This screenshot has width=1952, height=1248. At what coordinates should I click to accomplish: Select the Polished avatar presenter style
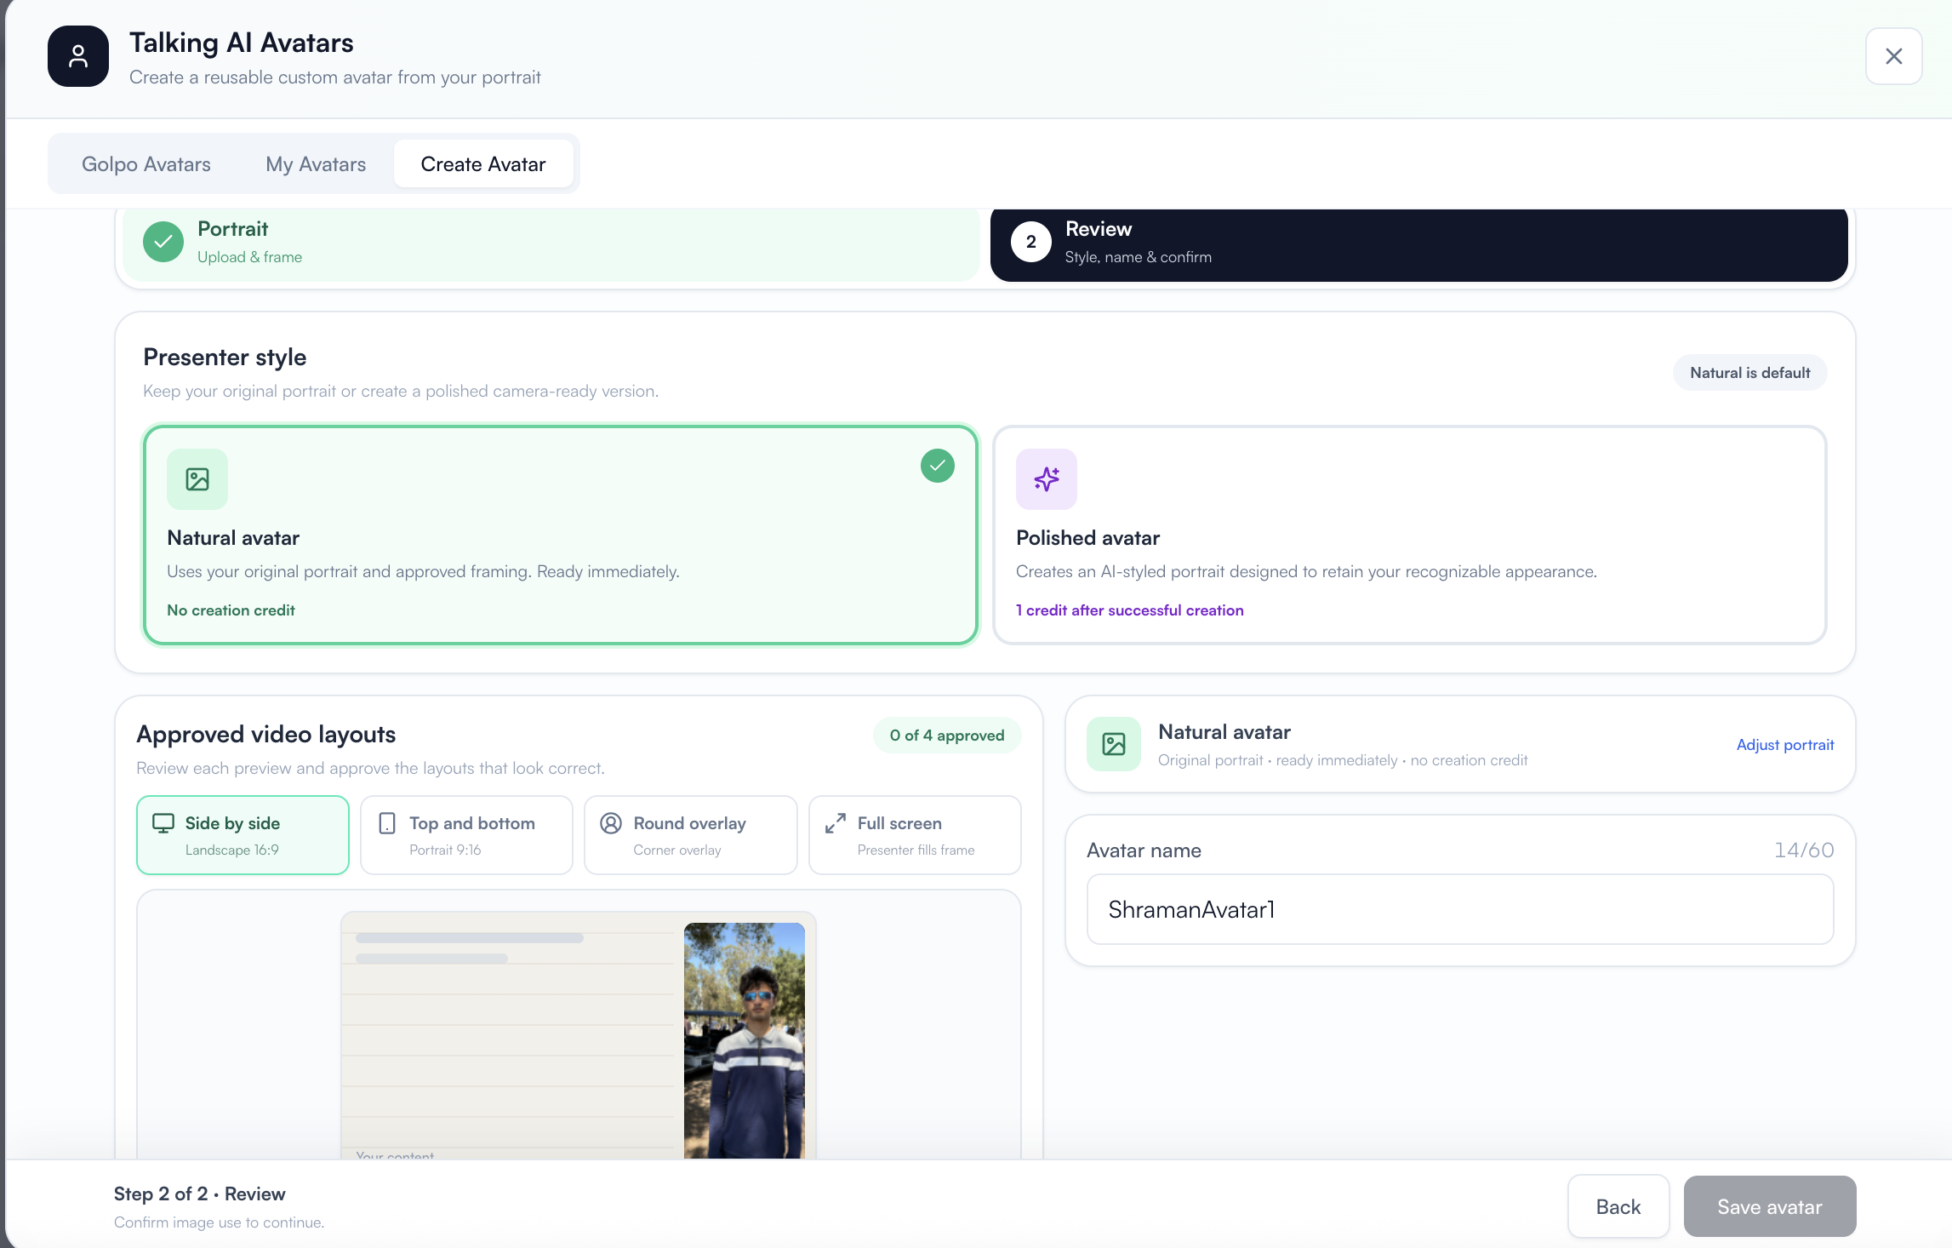tap(1410, 535)
